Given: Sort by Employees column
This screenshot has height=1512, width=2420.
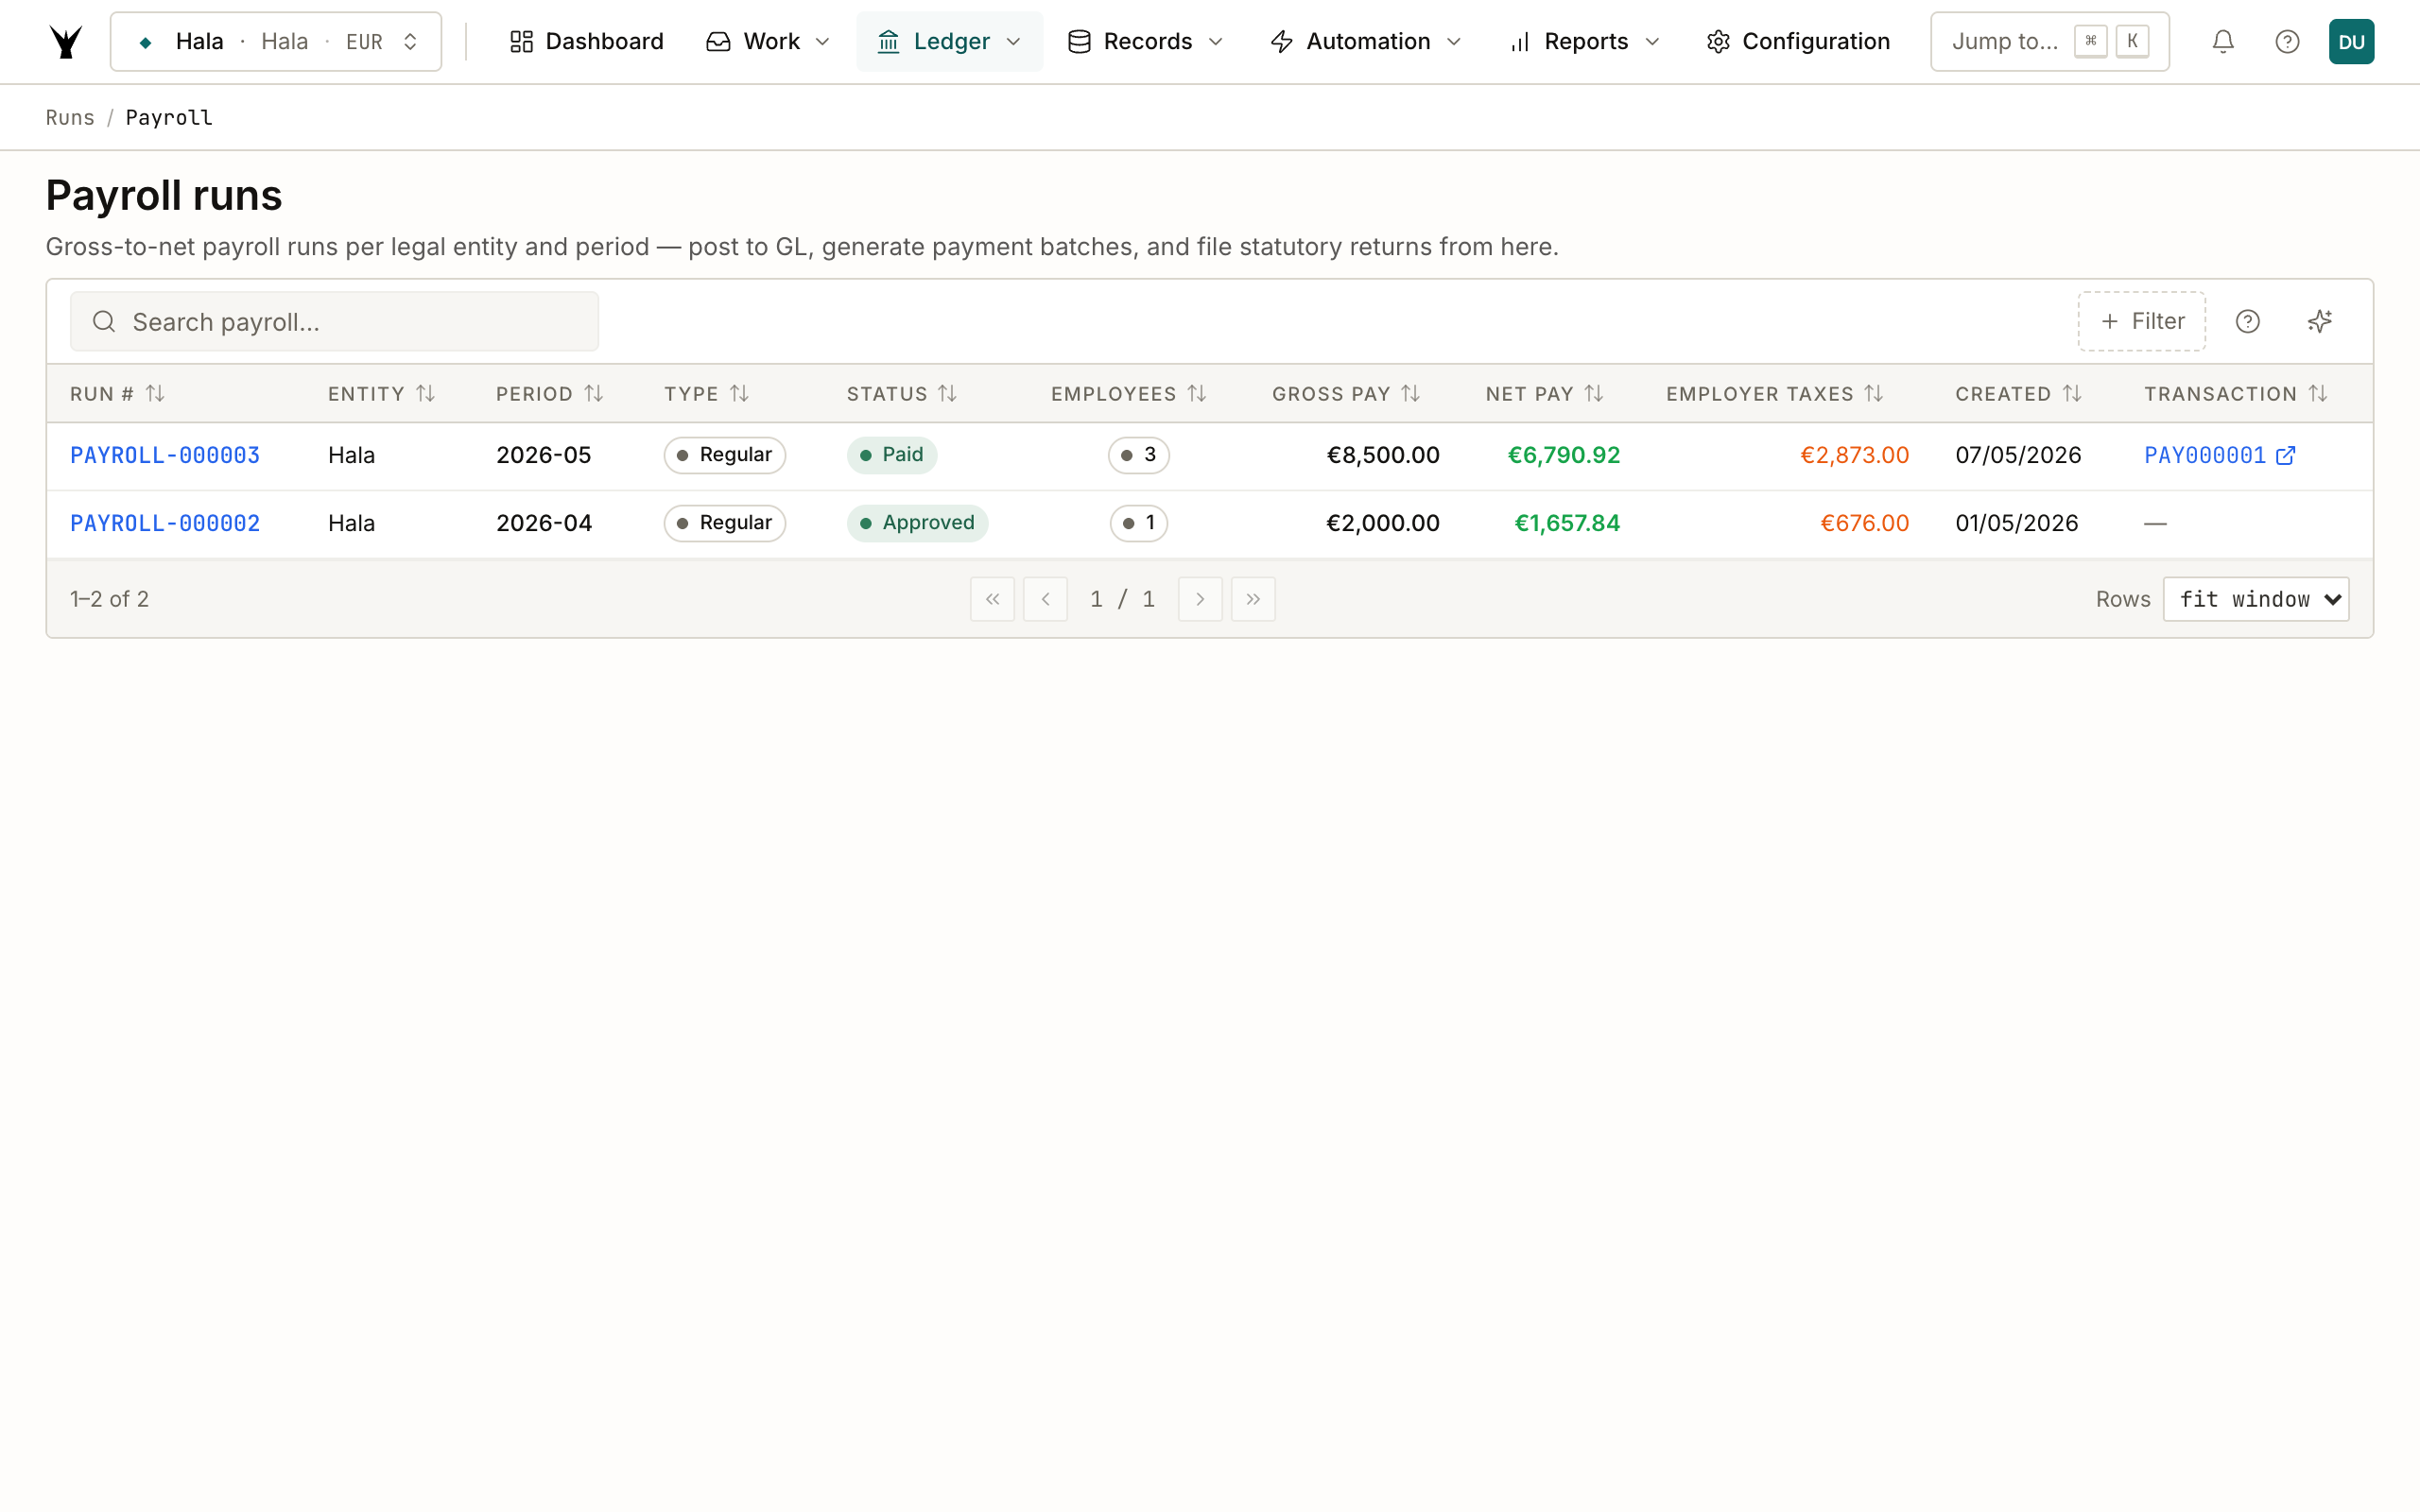Looking at the screenshot, I should [x=1128, y=394].
